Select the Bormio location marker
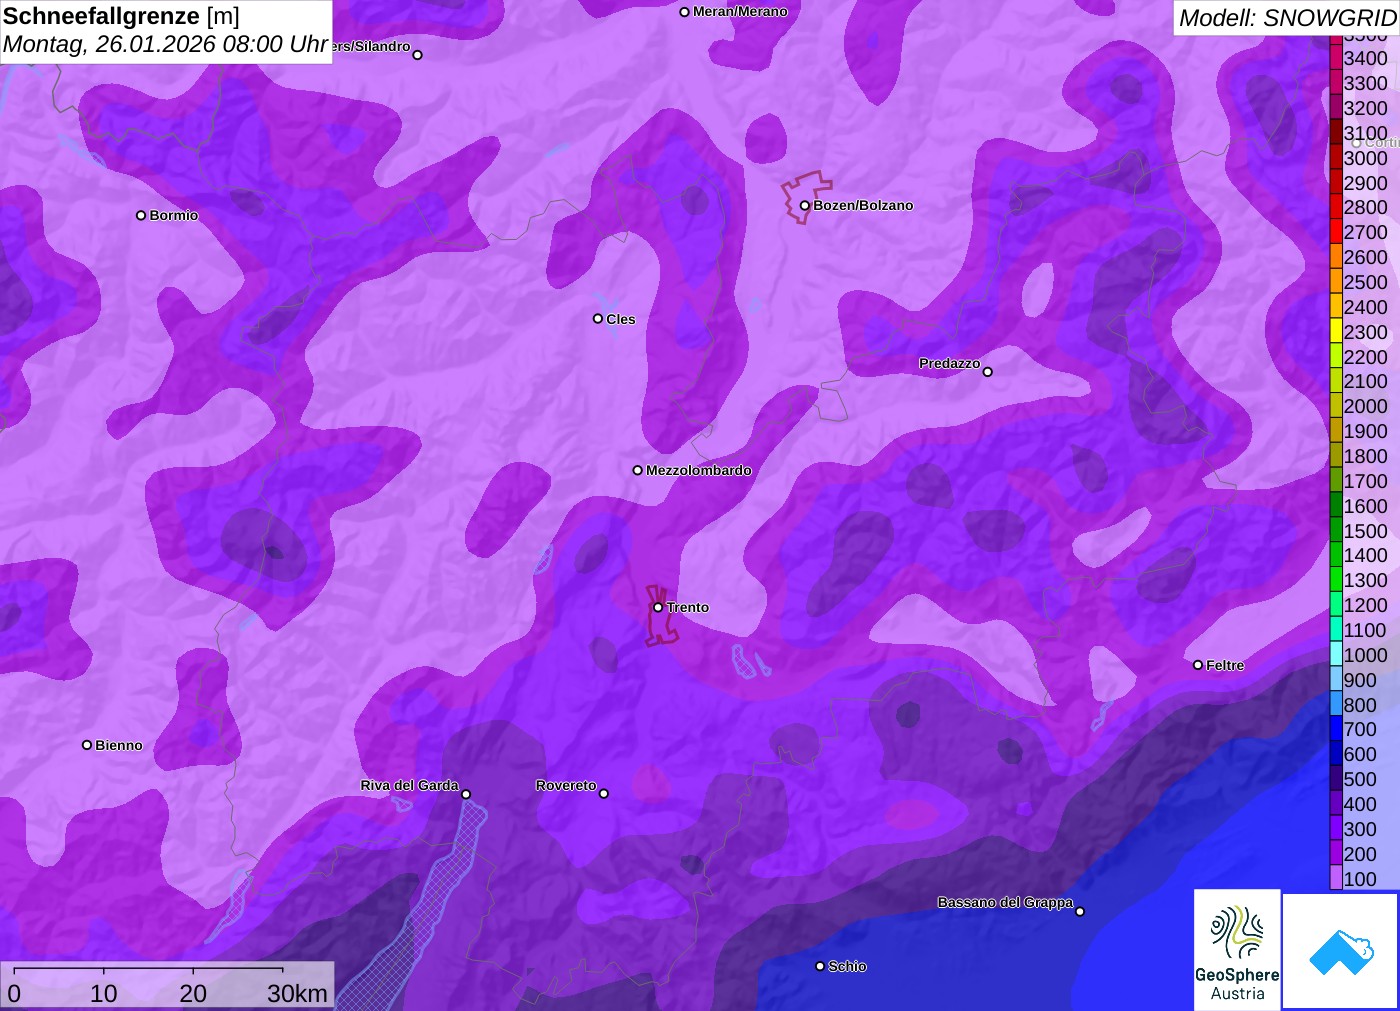 (141, 215)
